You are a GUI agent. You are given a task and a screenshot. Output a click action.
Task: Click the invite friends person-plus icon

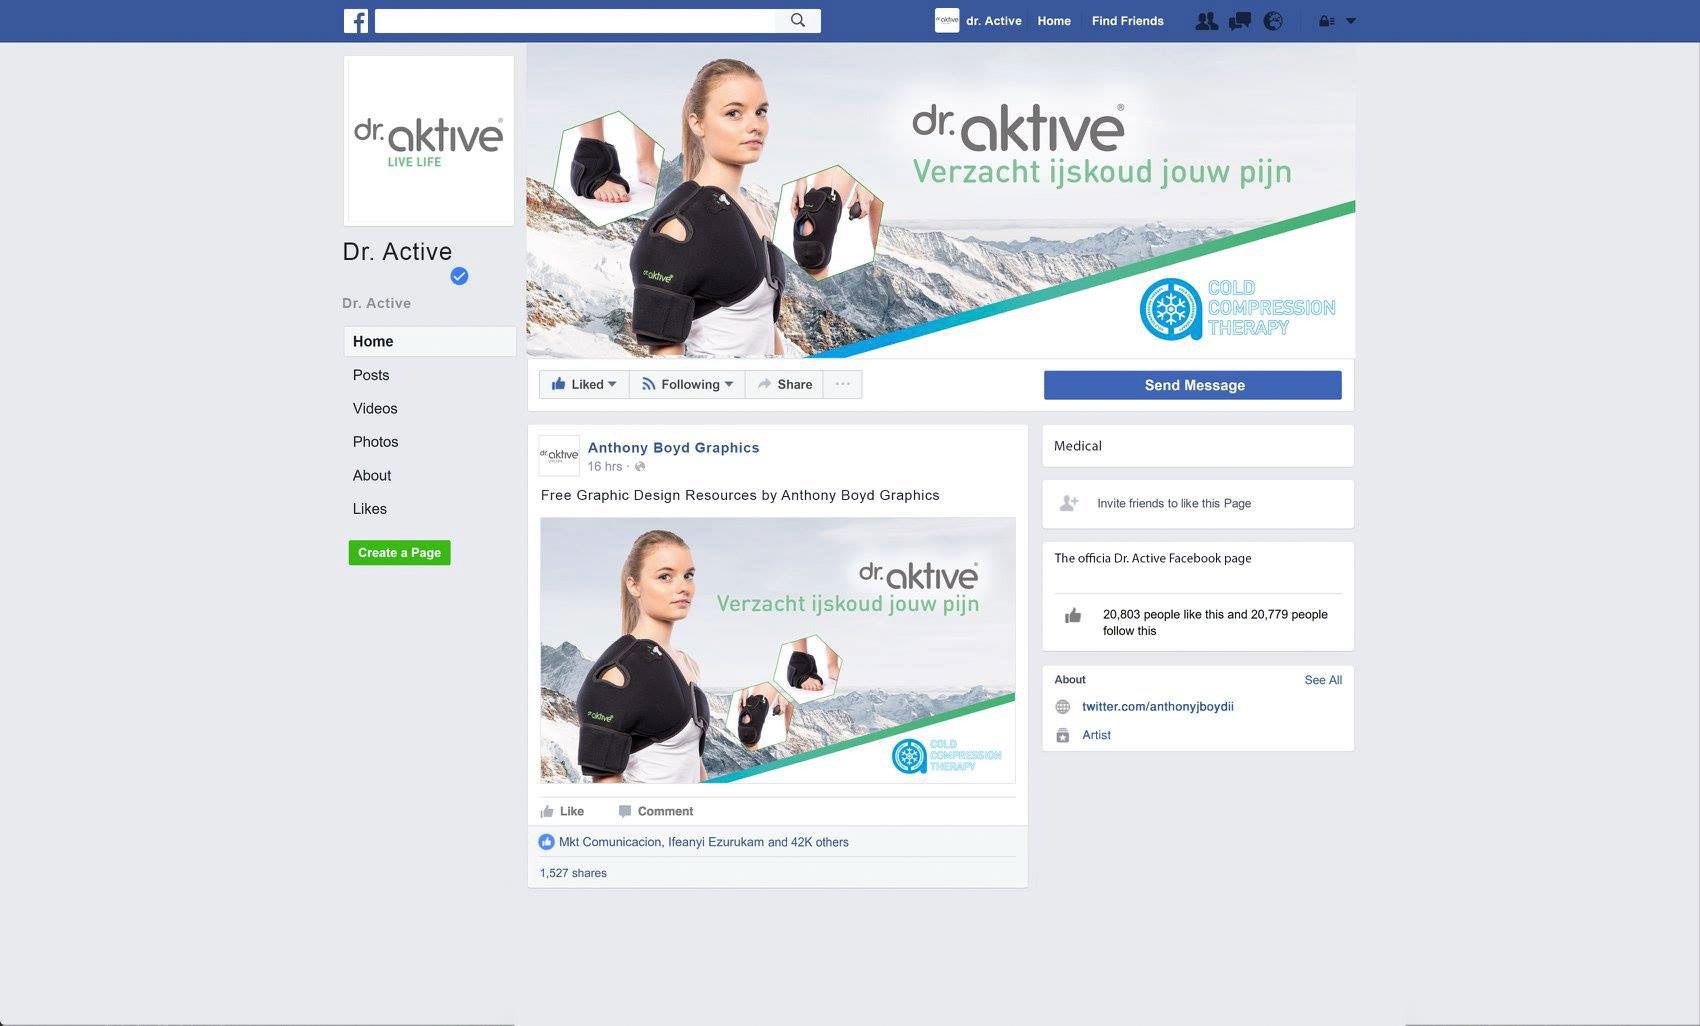tap(1069, 503)
